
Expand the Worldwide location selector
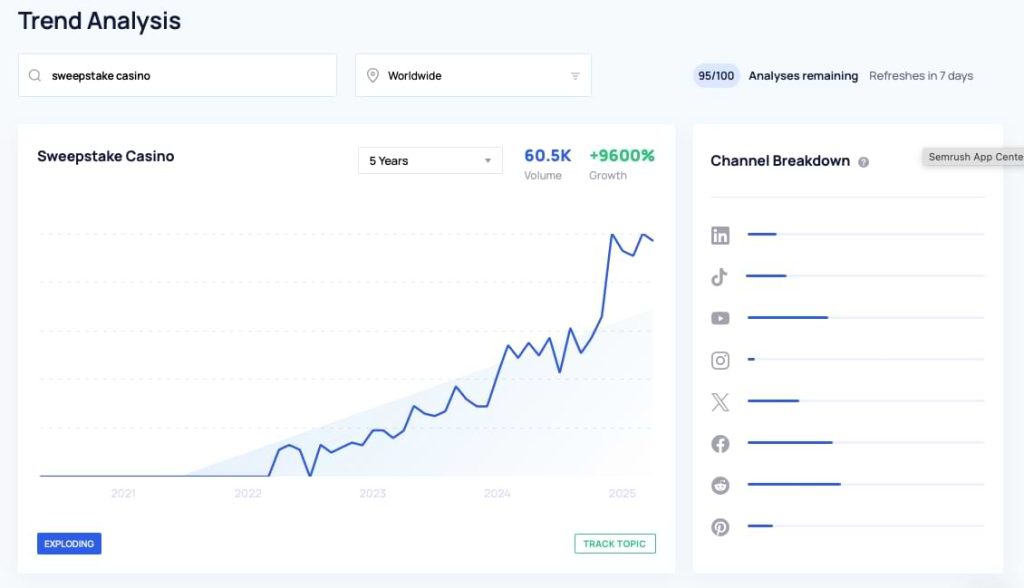point(574,74)
